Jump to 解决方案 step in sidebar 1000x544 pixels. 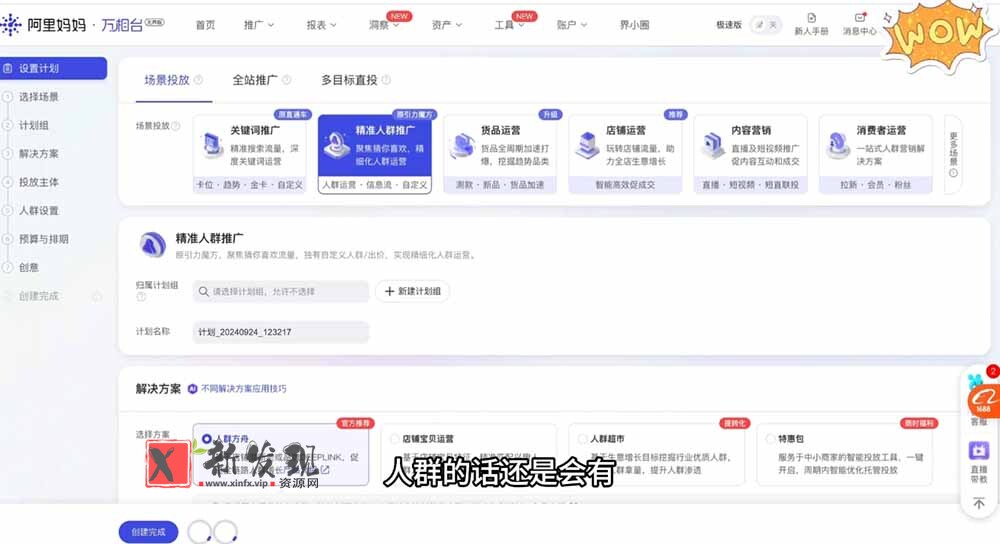(38, 154)
